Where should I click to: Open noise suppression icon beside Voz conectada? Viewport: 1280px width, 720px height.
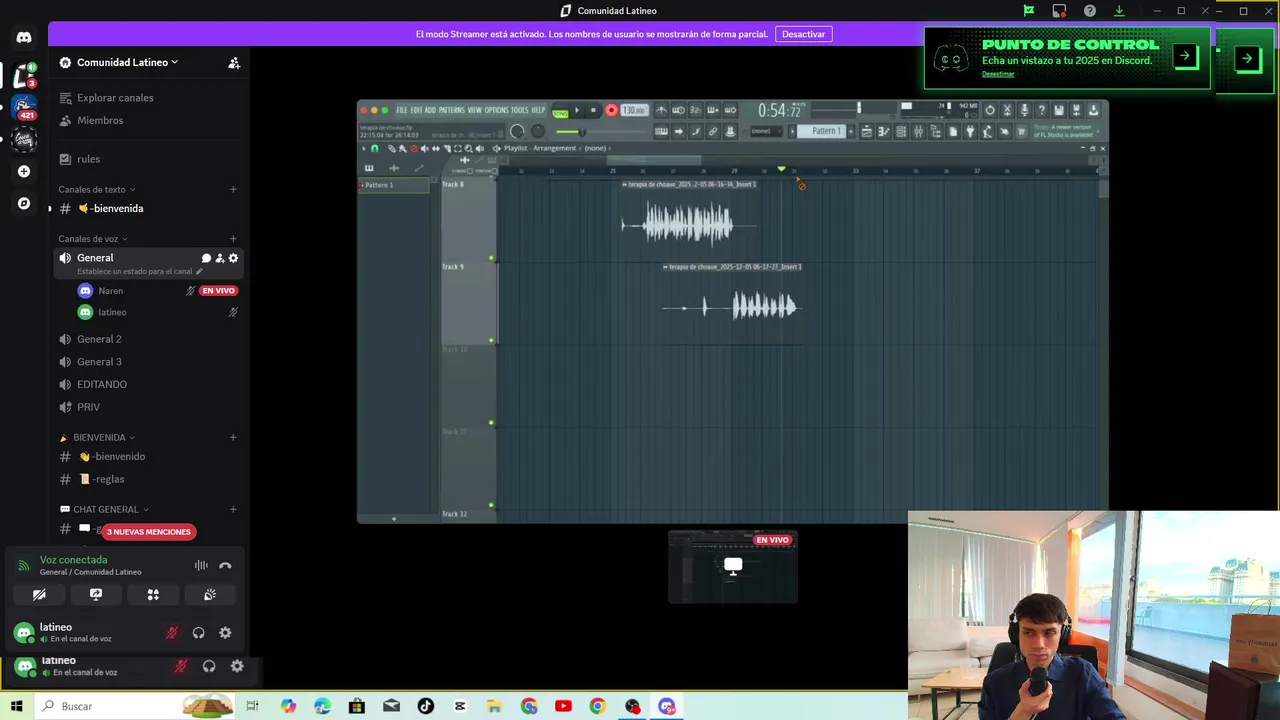pos(201,566)
